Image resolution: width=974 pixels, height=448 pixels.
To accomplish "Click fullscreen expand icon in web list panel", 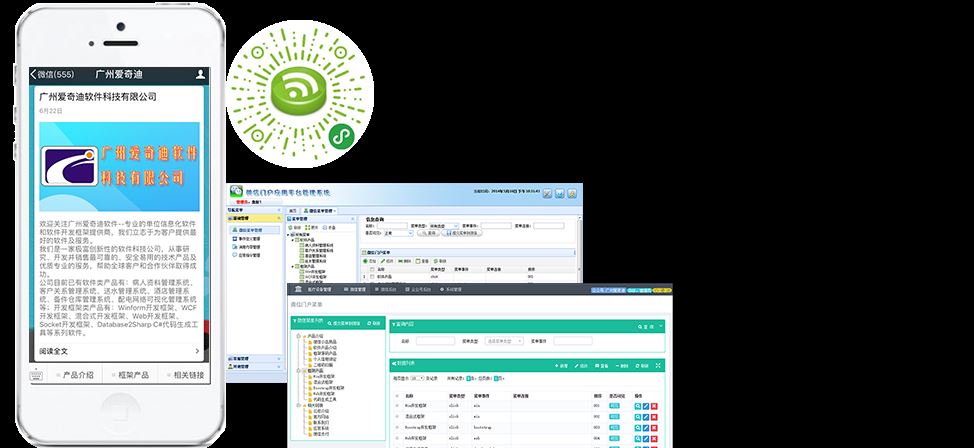I will click(658, 365).
